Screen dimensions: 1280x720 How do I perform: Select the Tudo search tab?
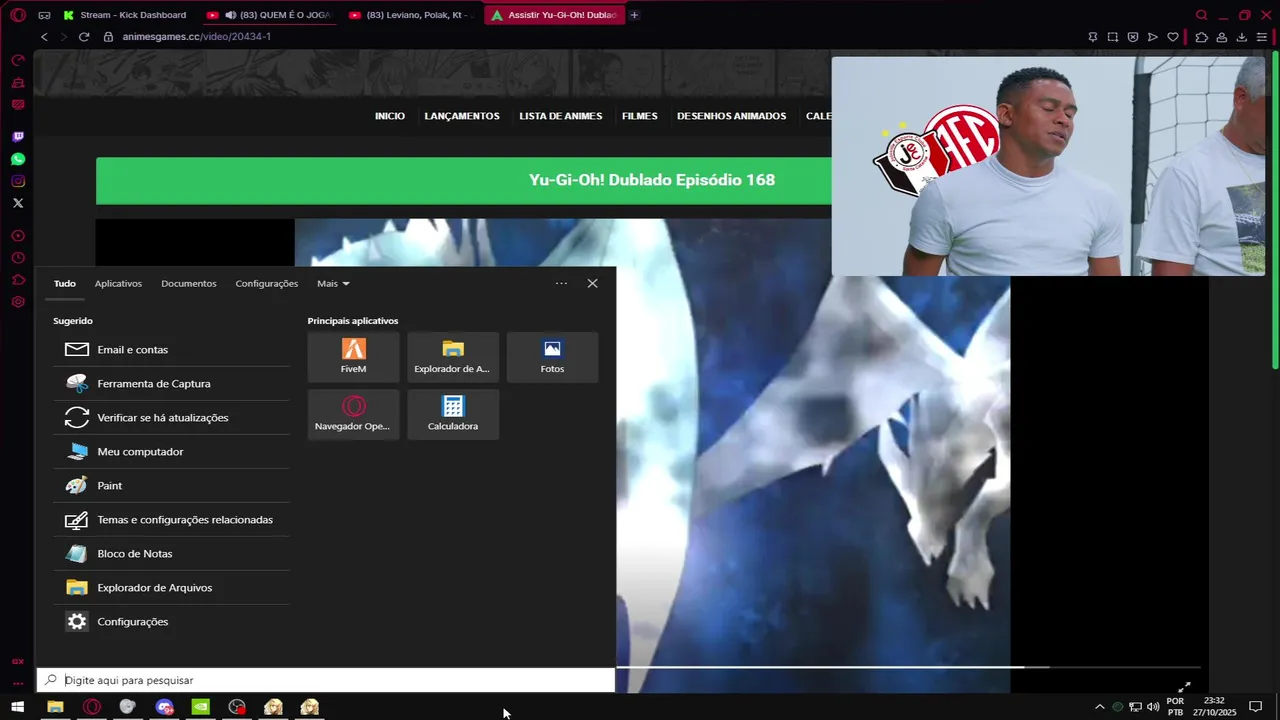pyautogui.click(x=65, y=284)
